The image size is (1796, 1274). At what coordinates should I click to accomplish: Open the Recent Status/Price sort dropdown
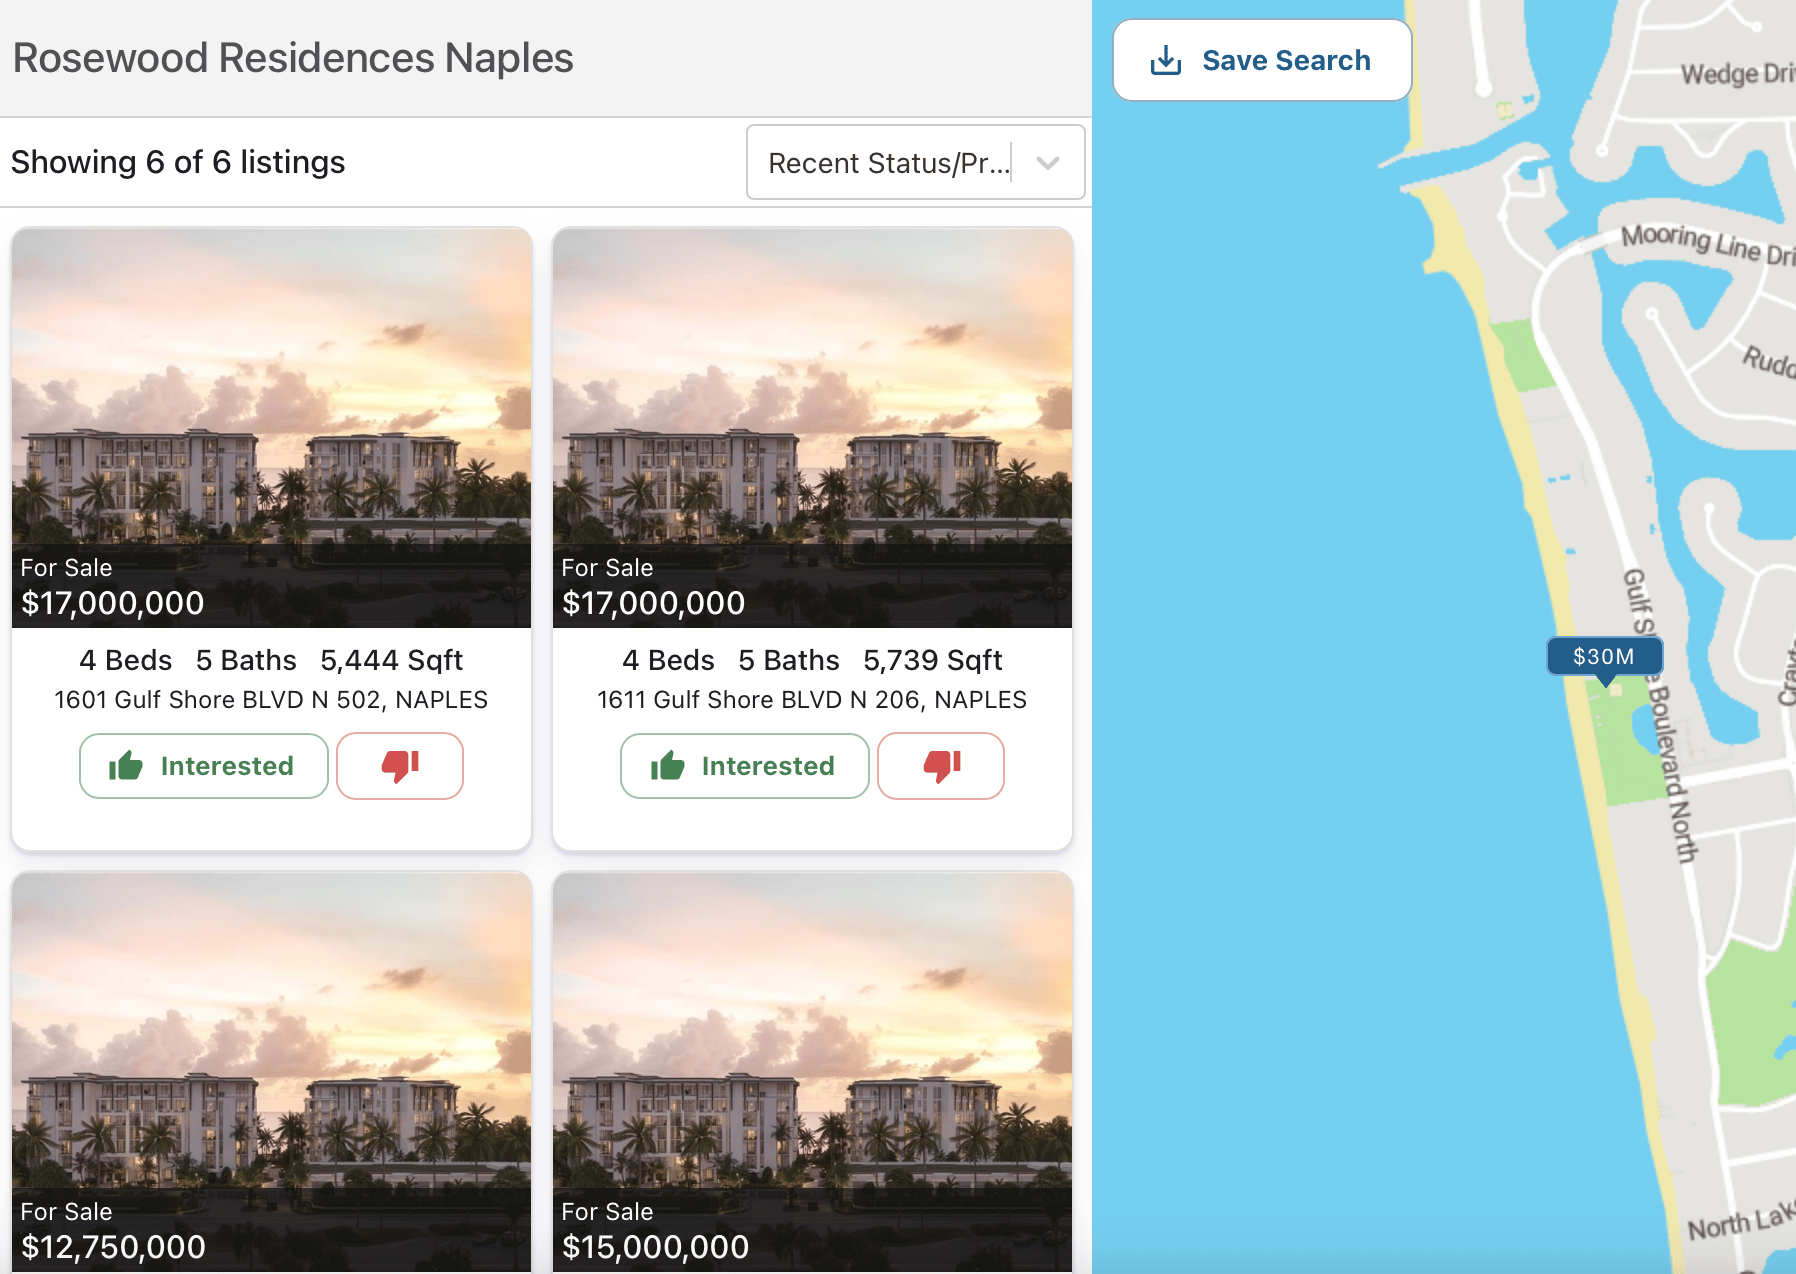tap(915, 162)
